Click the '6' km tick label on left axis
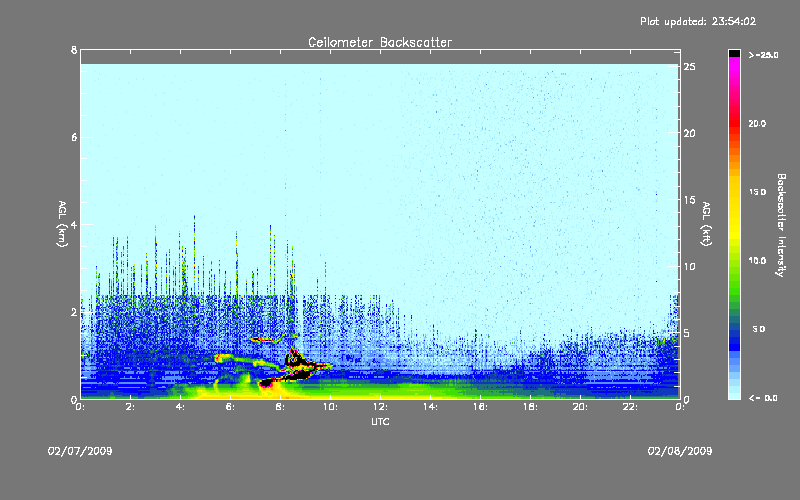 pyautogui.click(x=74, y=137)
